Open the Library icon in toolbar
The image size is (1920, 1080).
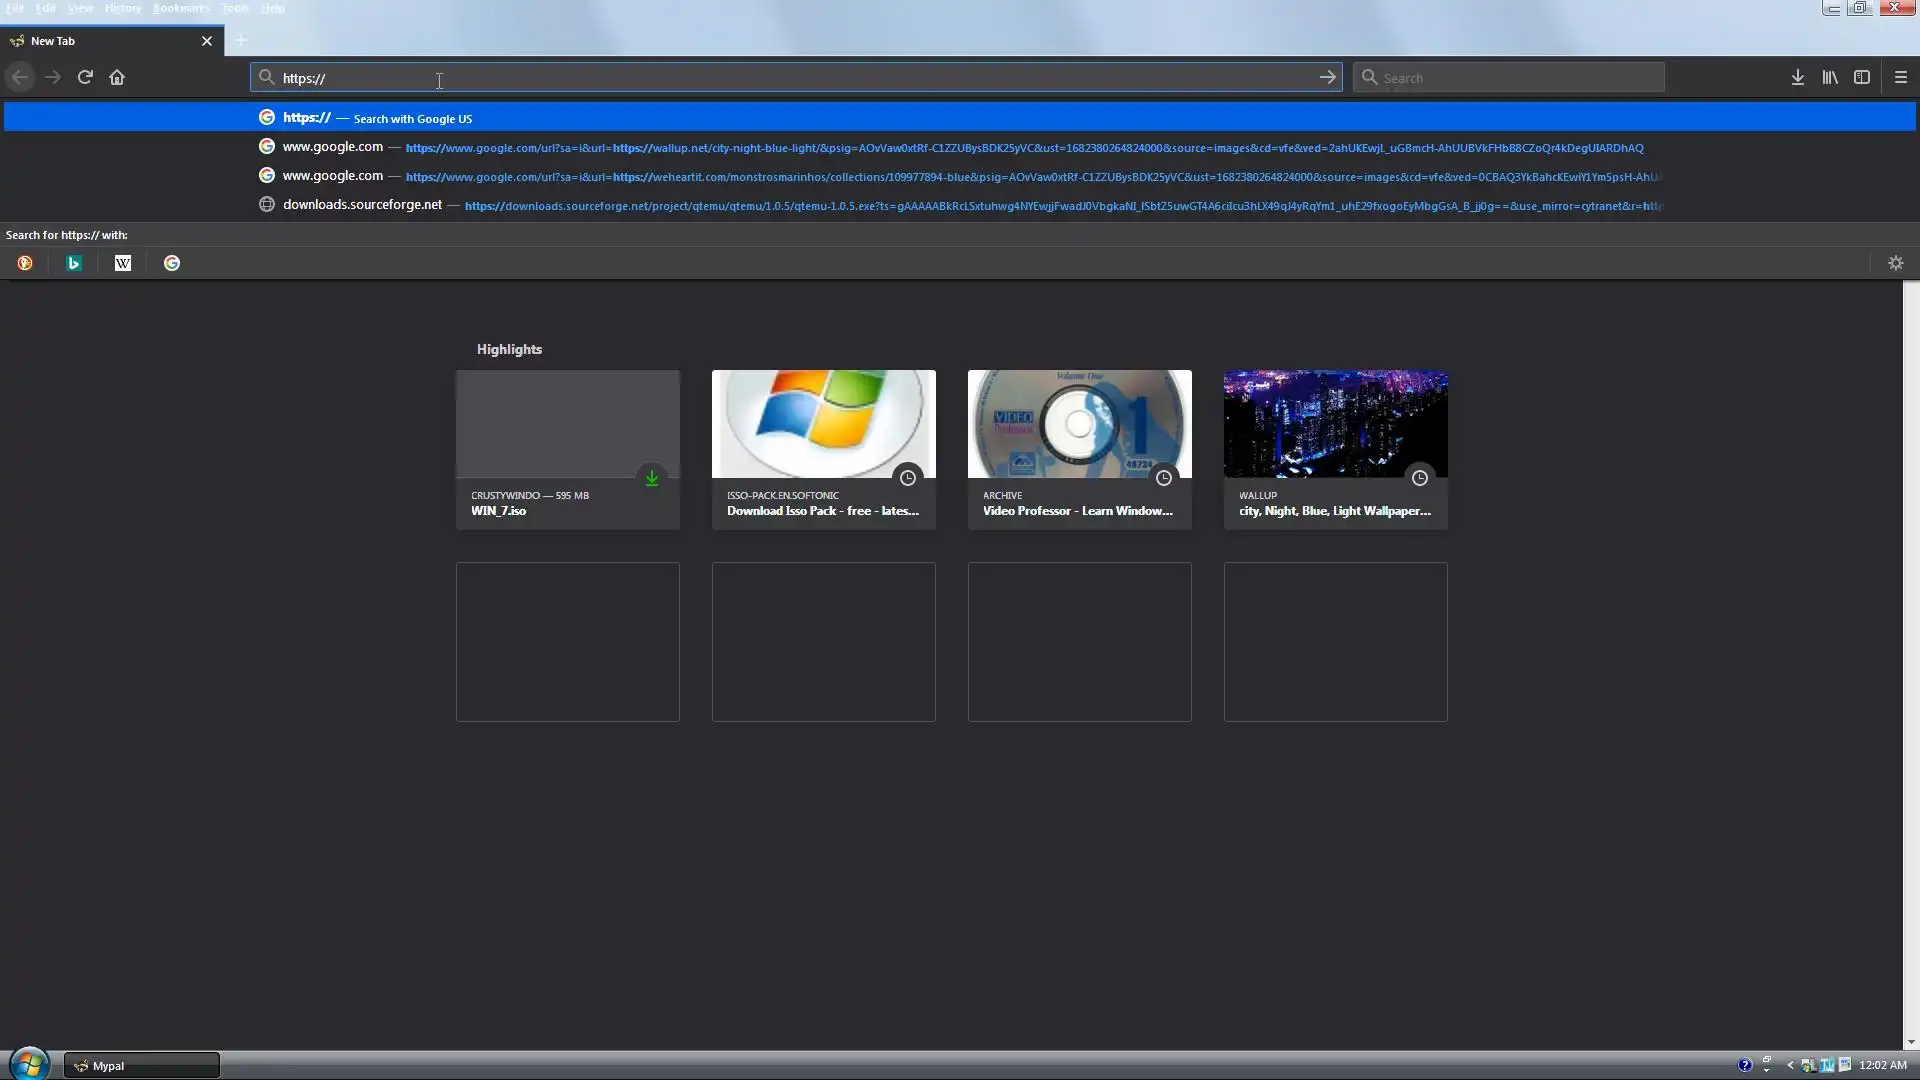pyautogui.click(x=1829, y=77)
